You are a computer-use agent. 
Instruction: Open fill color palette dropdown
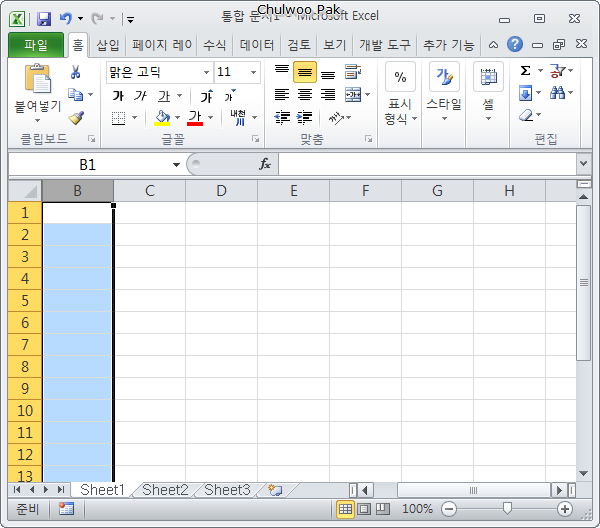coord(177,117)
